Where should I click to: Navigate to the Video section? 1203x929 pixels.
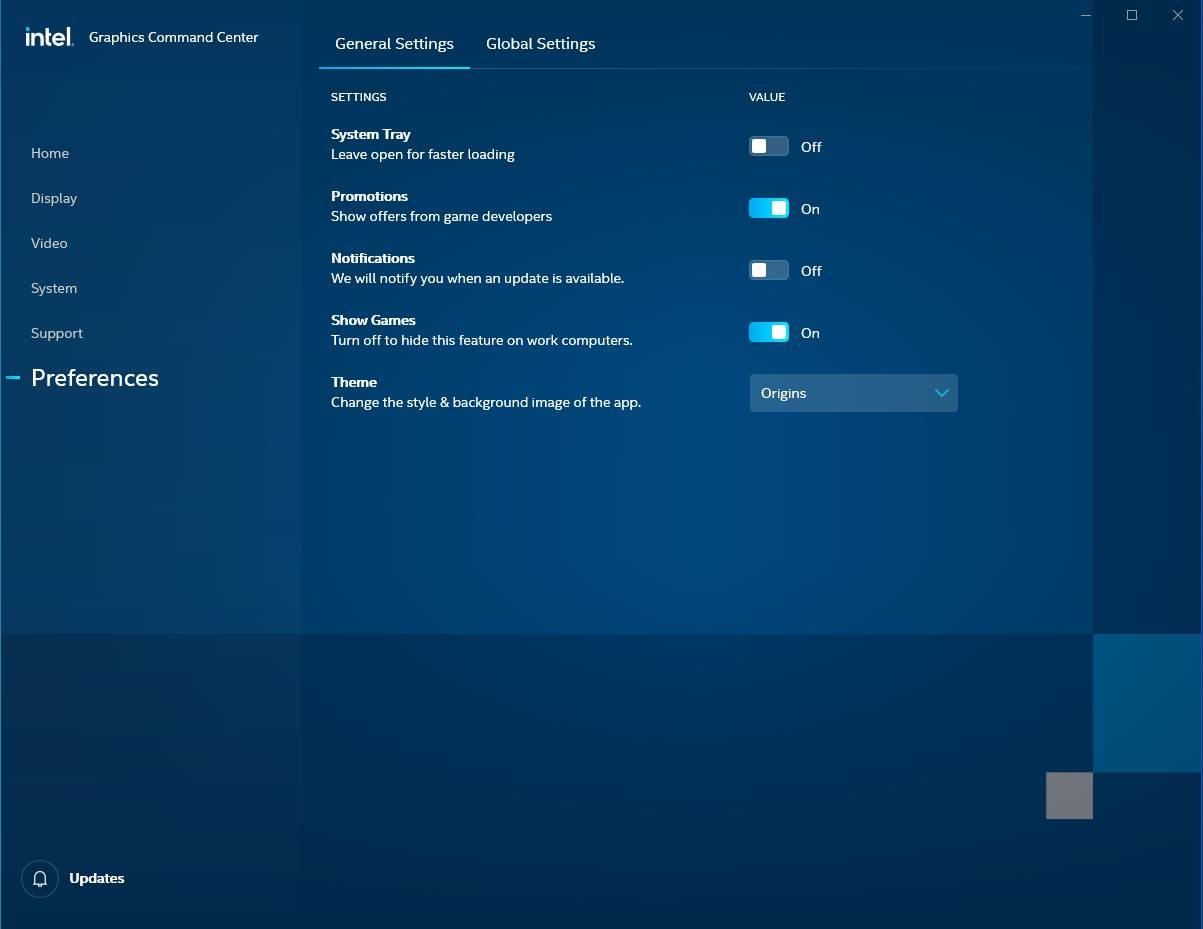tap(49, 243)
